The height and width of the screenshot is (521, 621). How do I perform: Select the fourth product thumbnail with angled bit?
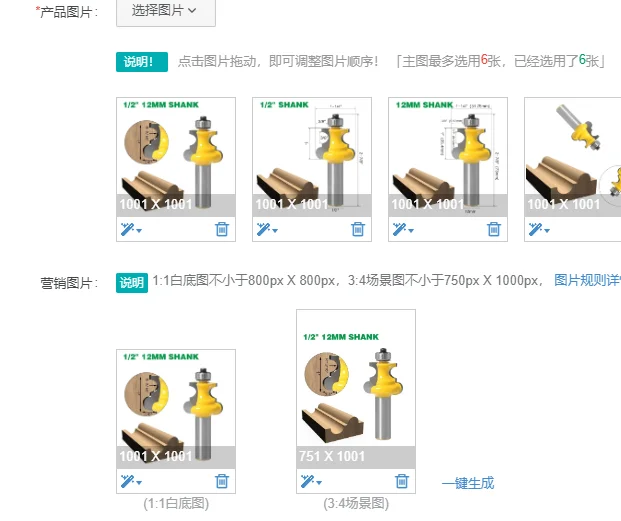[573, 157]
